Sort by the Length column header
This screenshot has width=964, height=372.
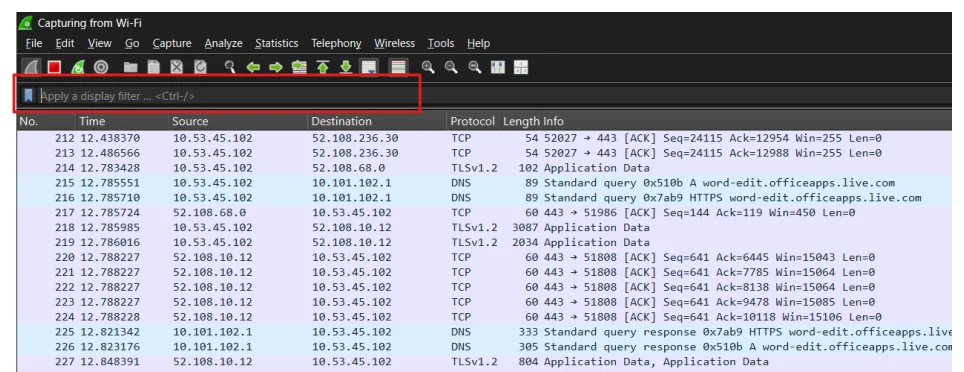click(520, 121)
